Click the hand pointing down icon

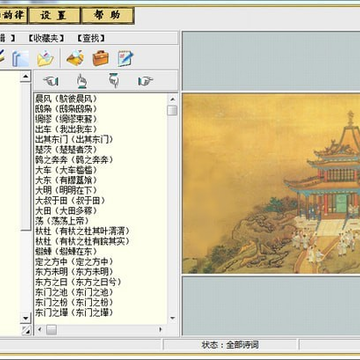114,81
